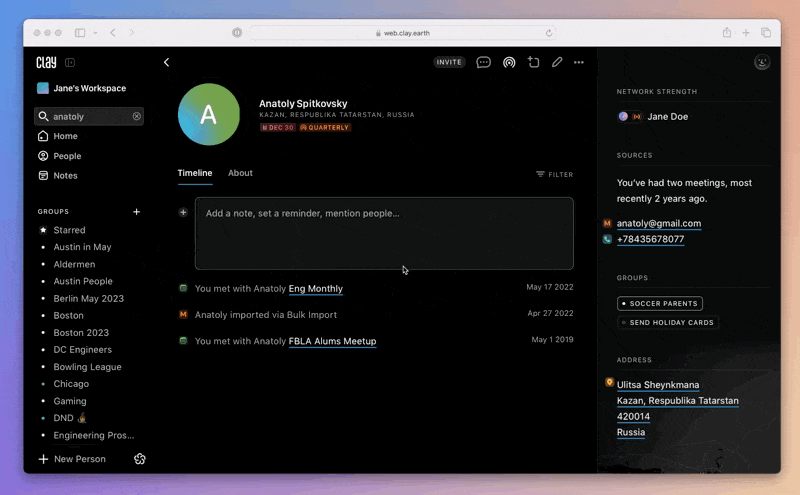Open the chat bubble icon in the toolbar
Screen dimensions: 800x495
click(x=483, y=62)
